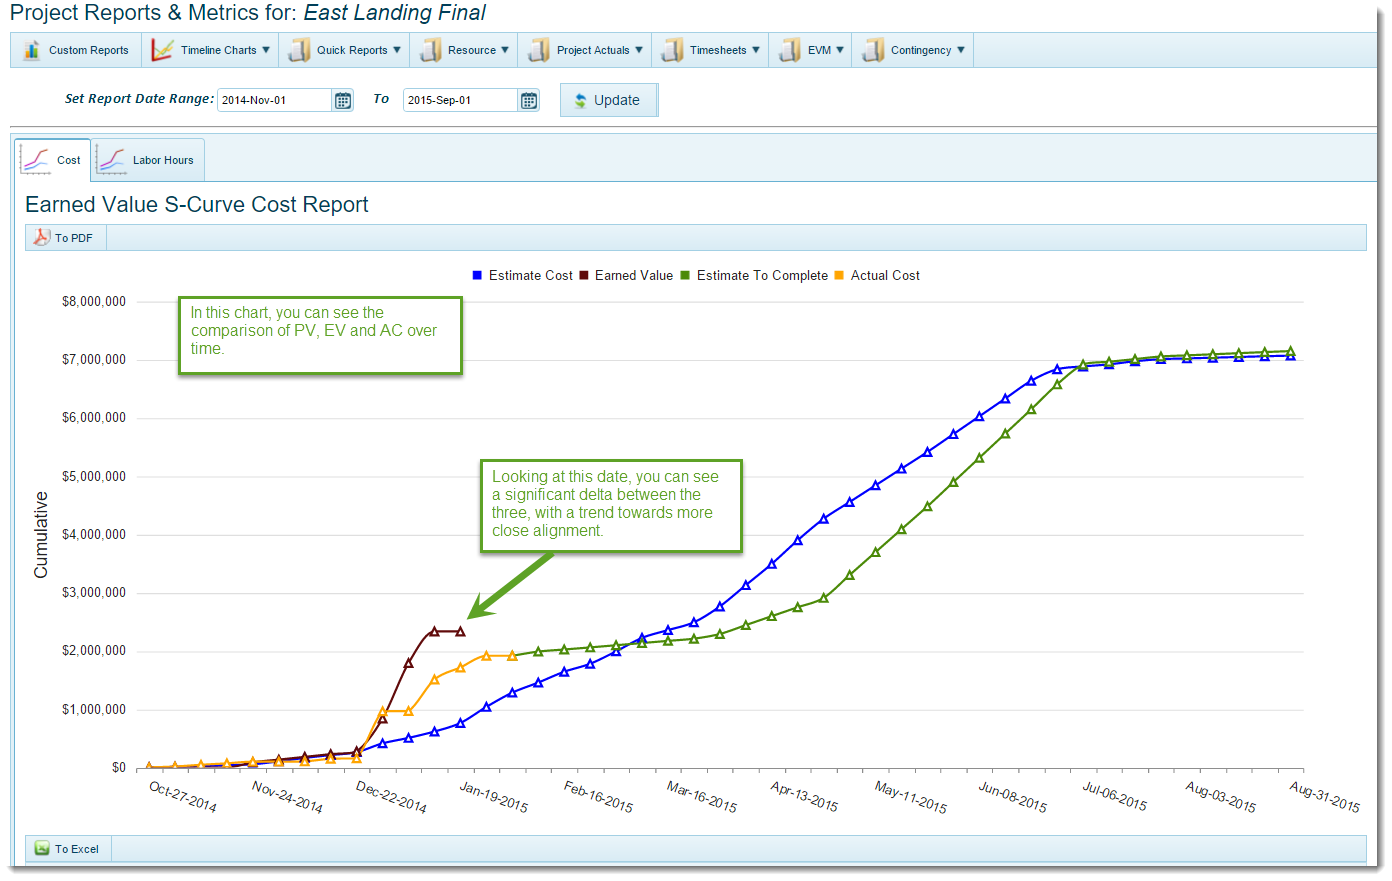Click the PDF file icon
The height and width of the screenshot is (881, 1392).
tap(42, 238)
